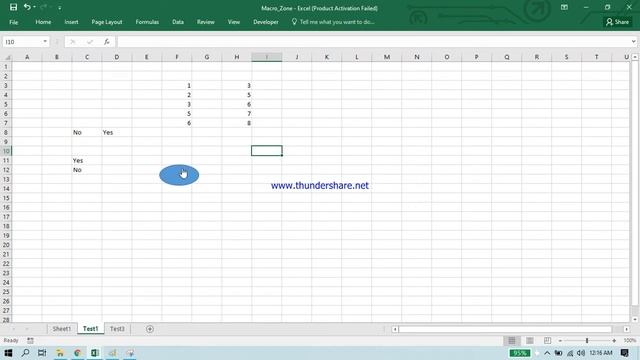Viewport: 640px width, 360px height.
Task: Open the Customize Quick Access Toolbar dropdown
Action: [x=60, y=8]
